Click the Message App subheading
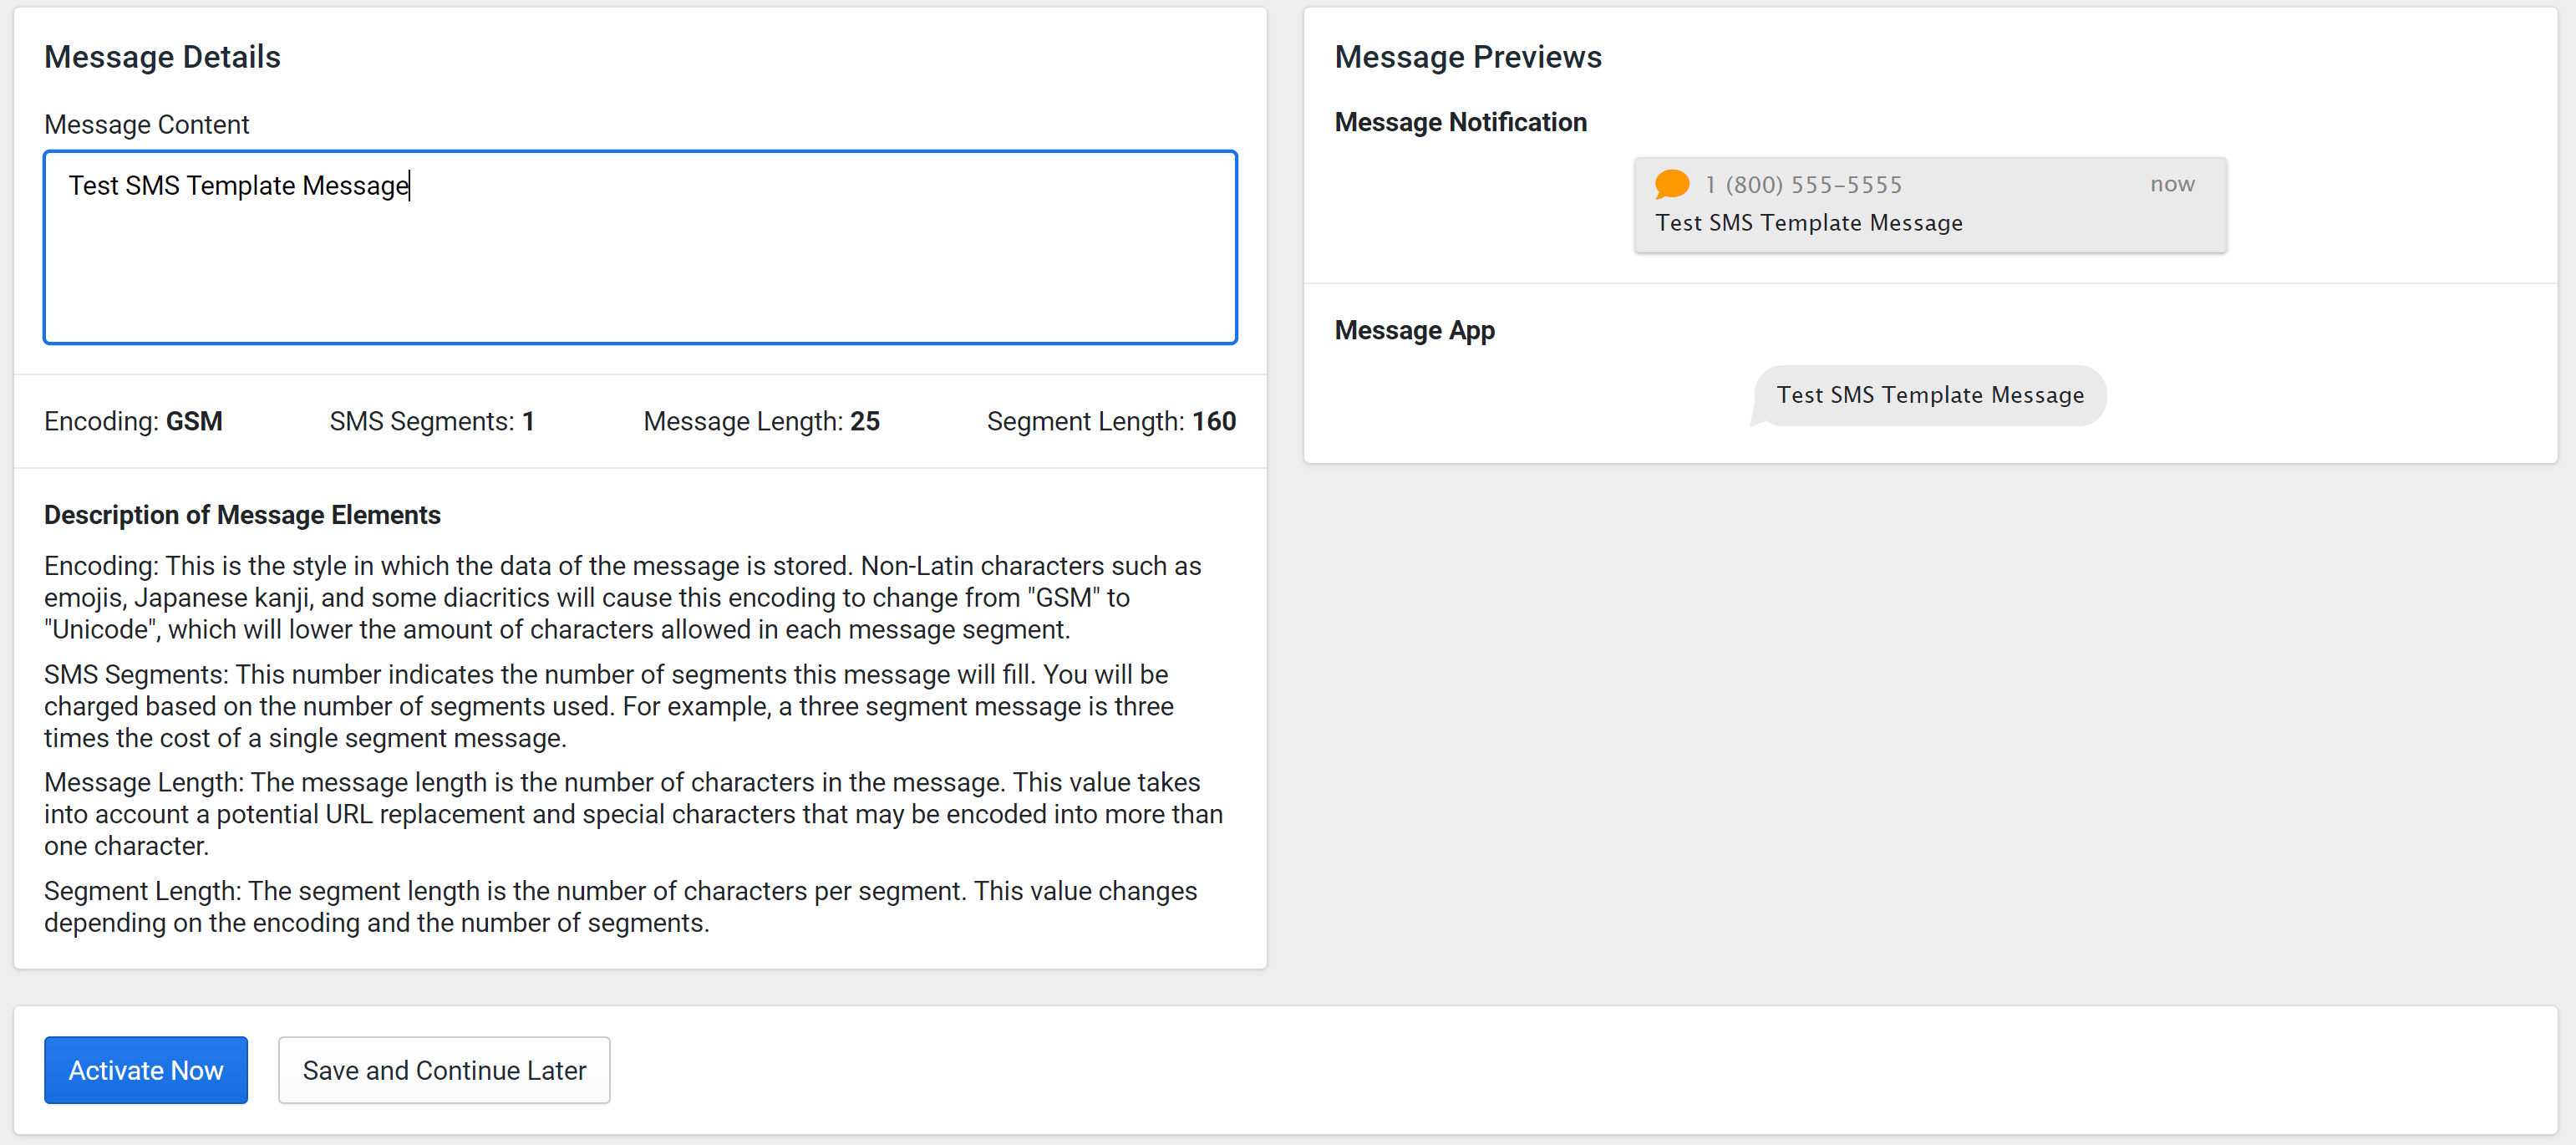The image size is (2576, 1145). (x=1414, y=330)
